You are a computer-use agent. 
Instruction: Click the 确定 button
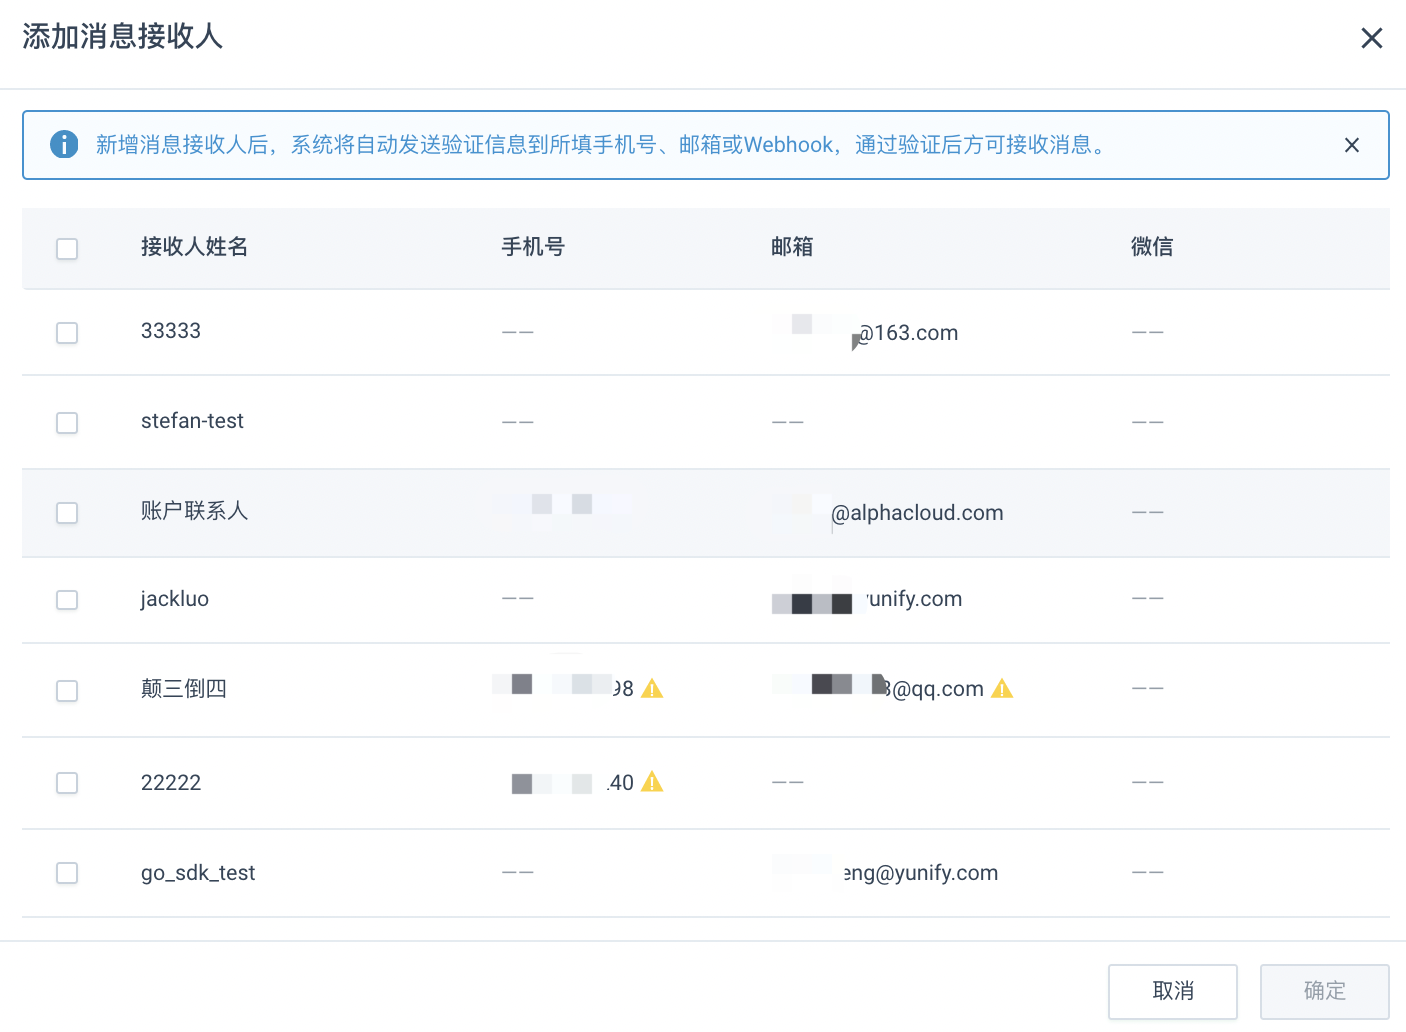coord(1325,991)
